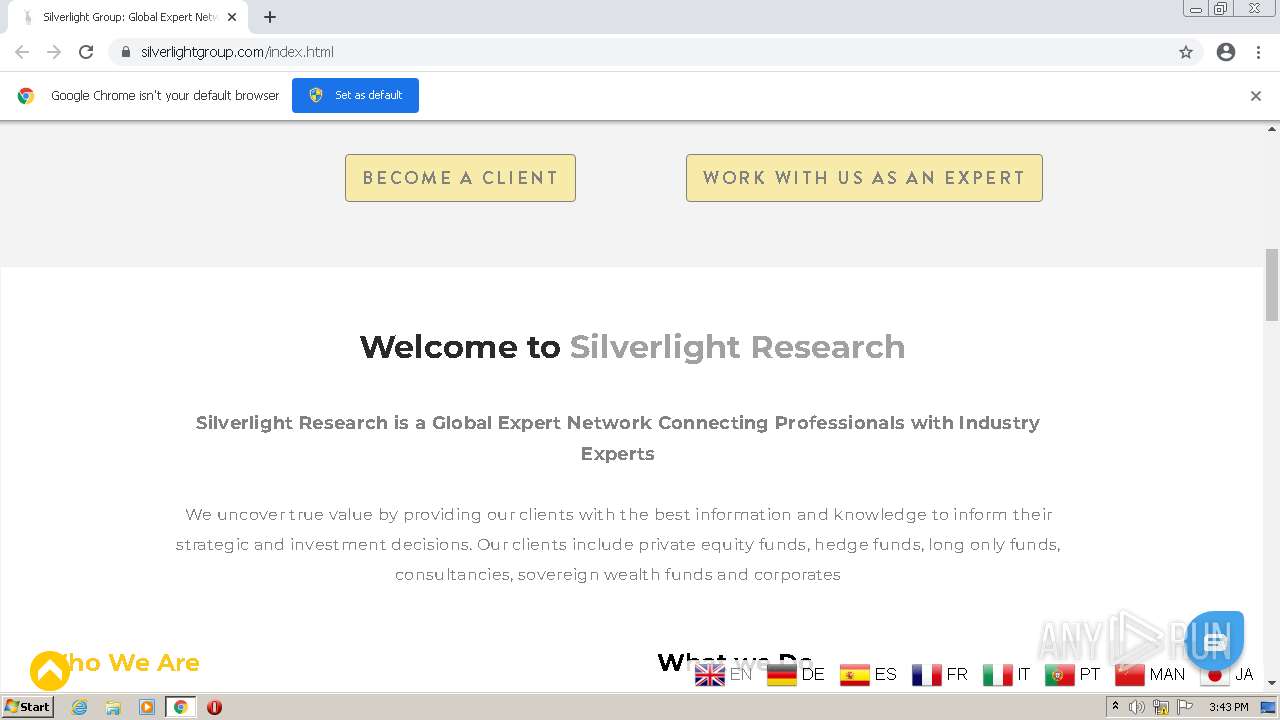Open the volume control in system tray
The height and width of the screenshot is (720, 1280).
click(x=1137, y=707)
